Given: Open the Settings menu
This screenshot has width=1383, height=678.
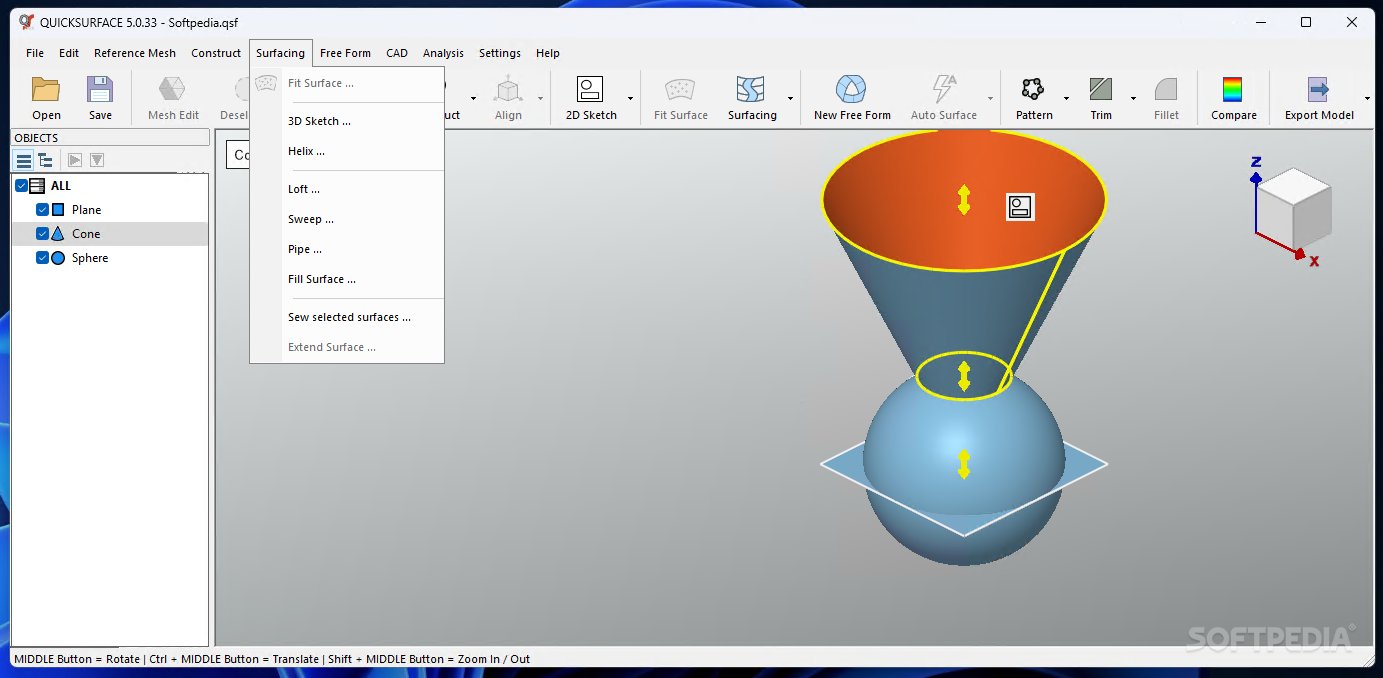Looking at the screenshot, I should coord(500,53).
